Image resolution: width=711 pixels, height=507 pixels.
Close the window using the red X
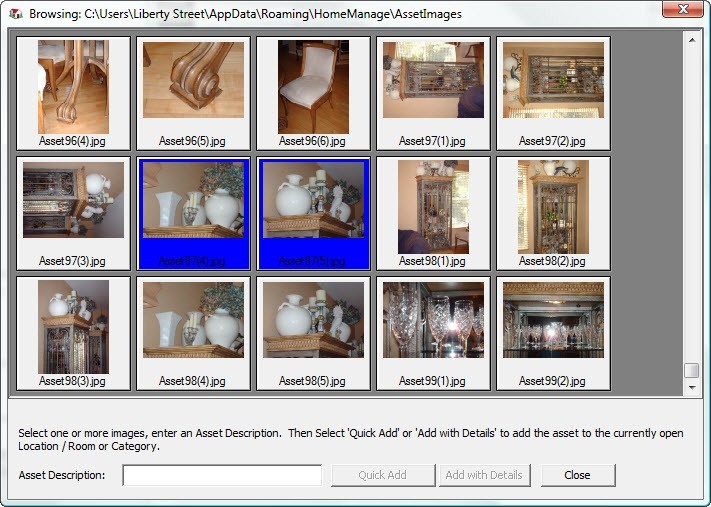coord(683,9)
